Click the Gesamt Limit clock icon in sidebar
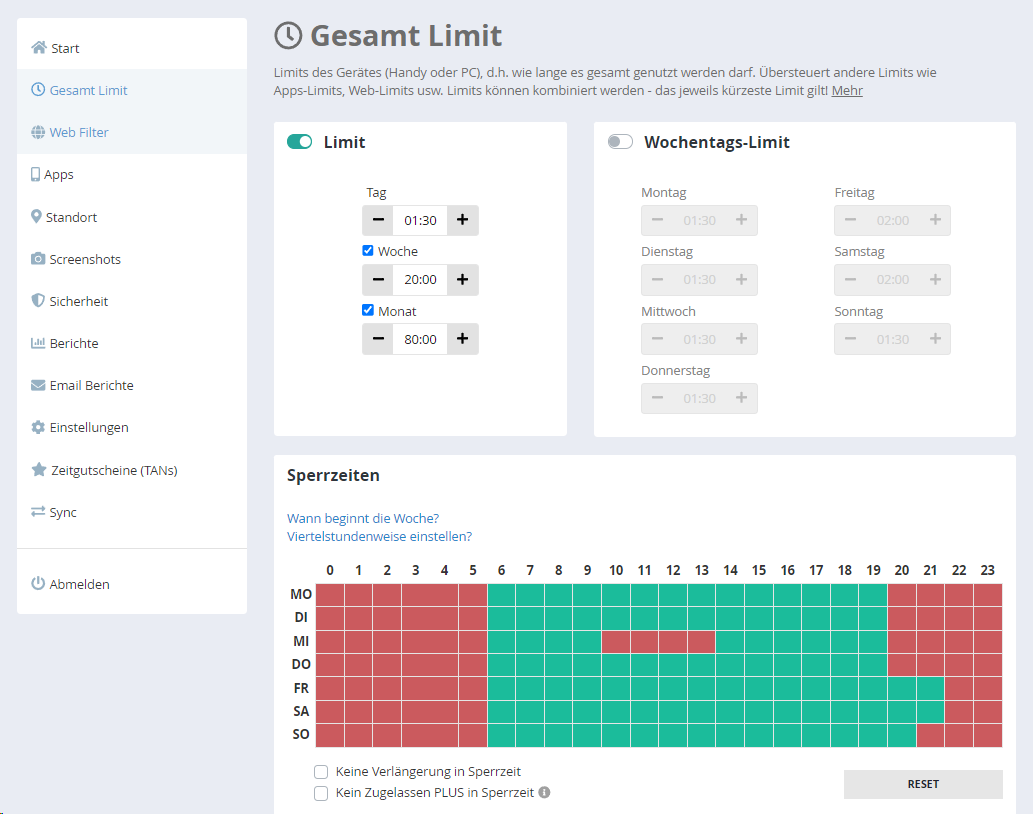The image size is (1033, 814). pos(38,90)
